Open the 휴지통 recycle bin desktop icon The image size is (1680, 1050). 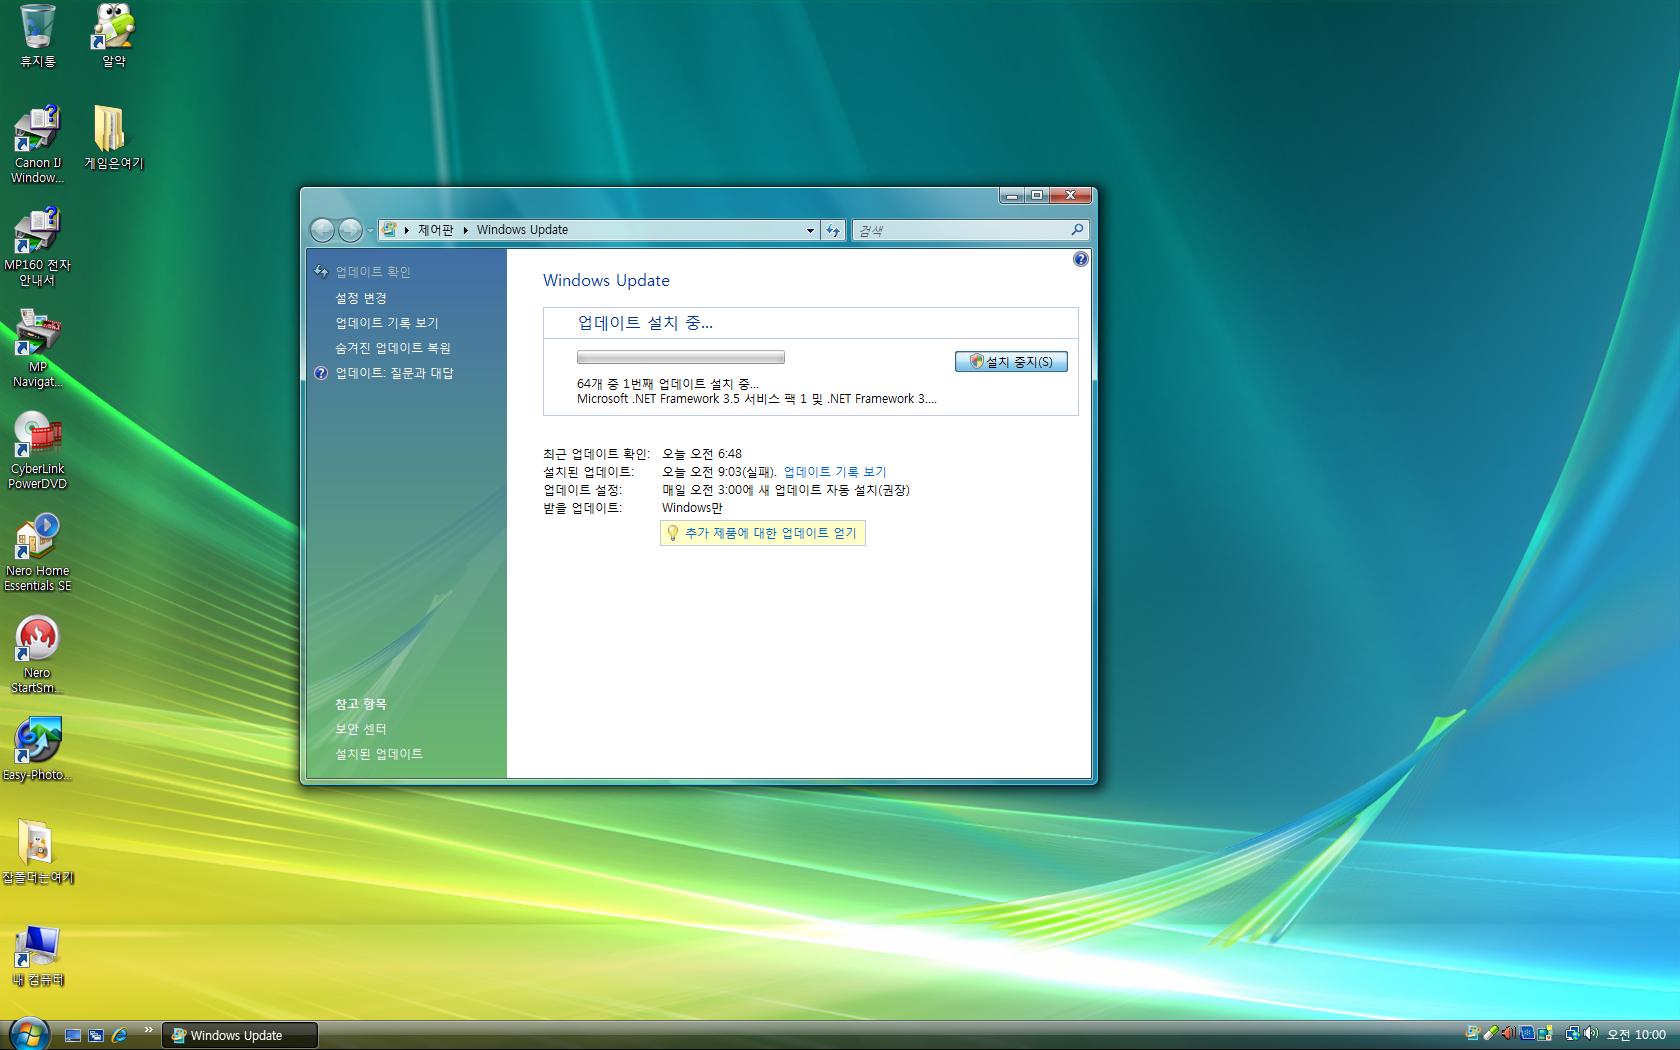coord(38,36)
